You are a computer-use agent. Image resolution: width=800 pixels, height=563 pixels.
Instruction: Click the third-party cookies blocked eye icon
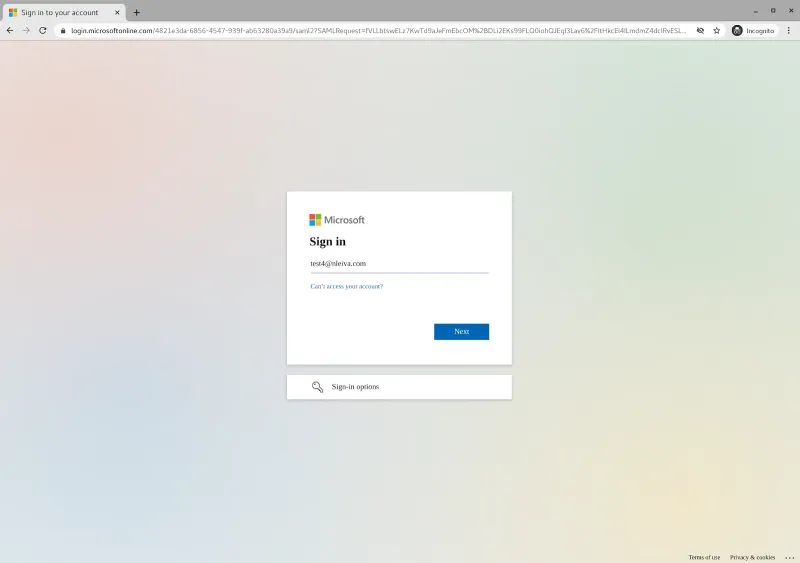(701, 31)
